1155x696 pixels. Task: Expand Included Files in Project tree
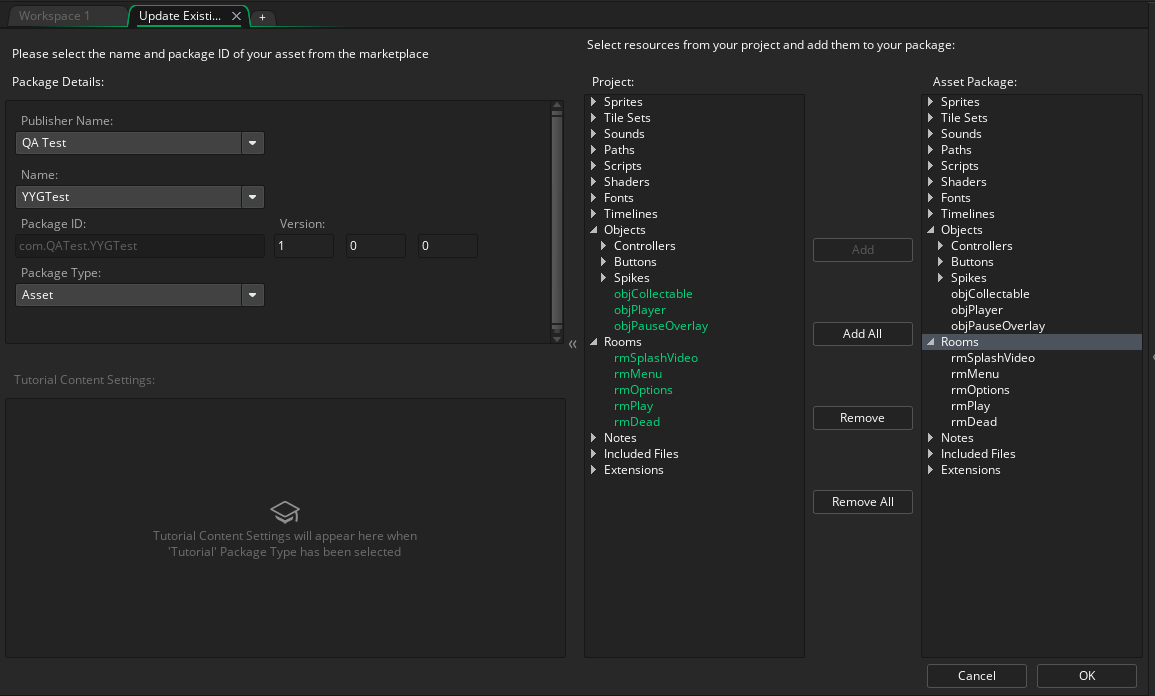click(594, 454)
